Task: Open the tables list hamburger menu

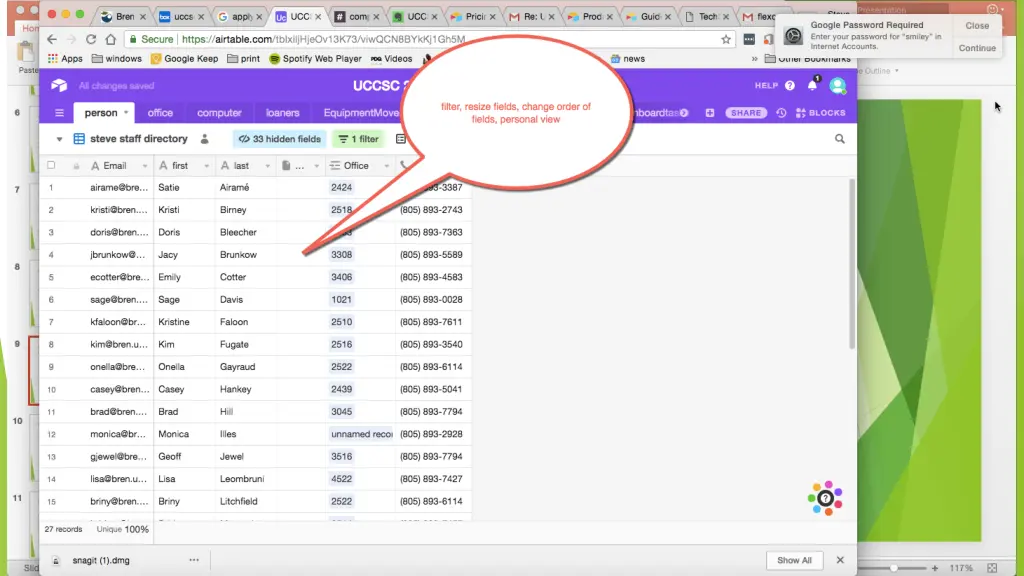Action: coord(59,113)
